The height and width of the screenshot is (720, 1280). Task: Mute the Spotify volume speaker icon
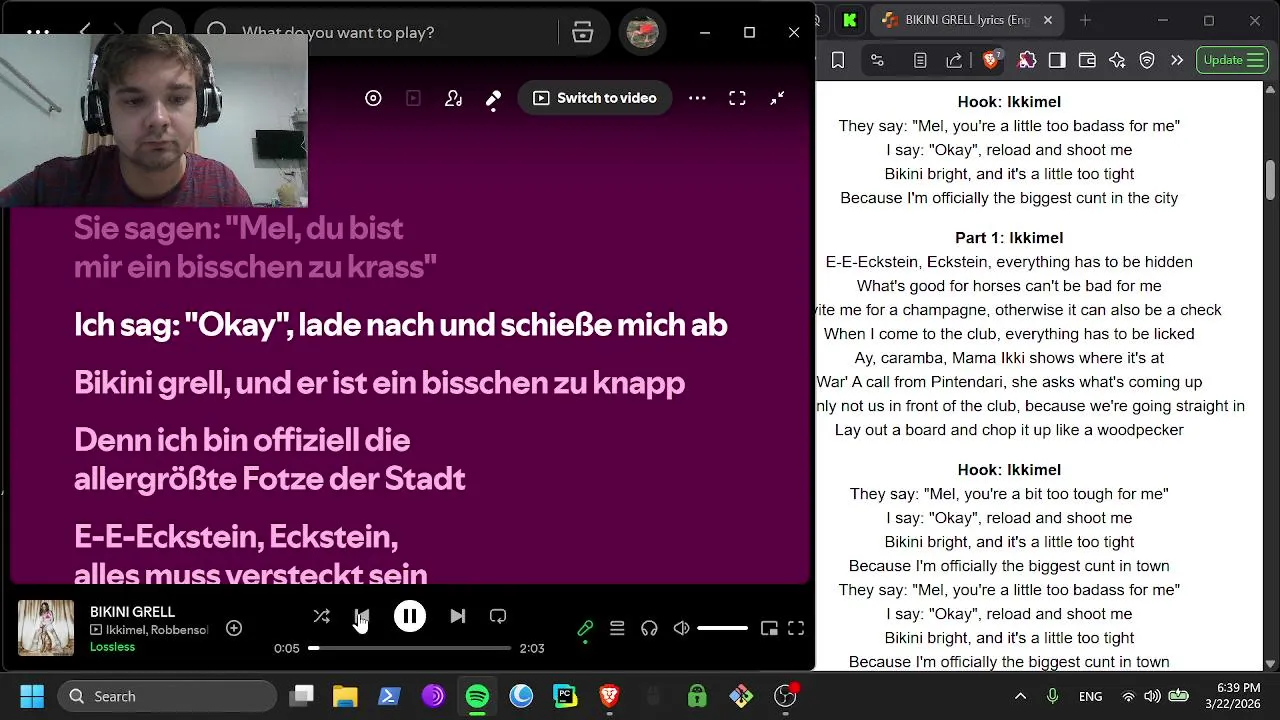(681, 628)
